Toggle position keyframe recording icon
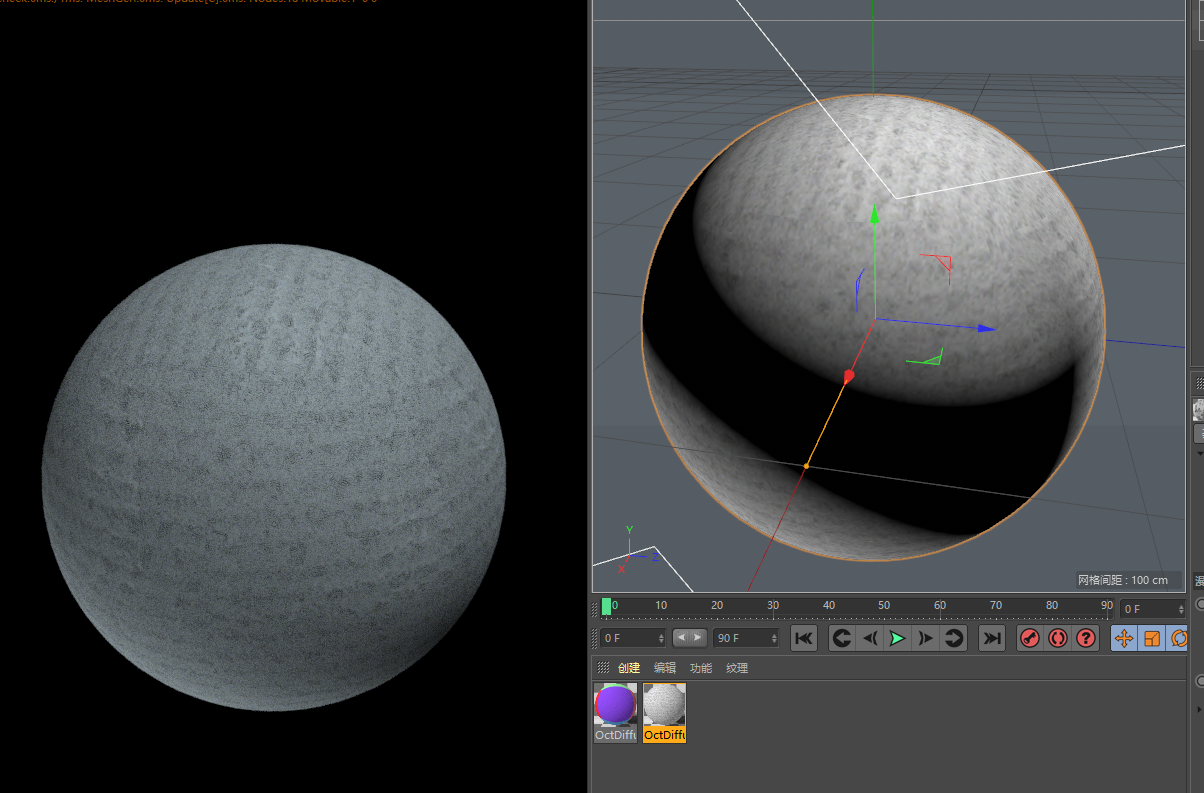The image size is (1204, 793). coord(1124,638)
